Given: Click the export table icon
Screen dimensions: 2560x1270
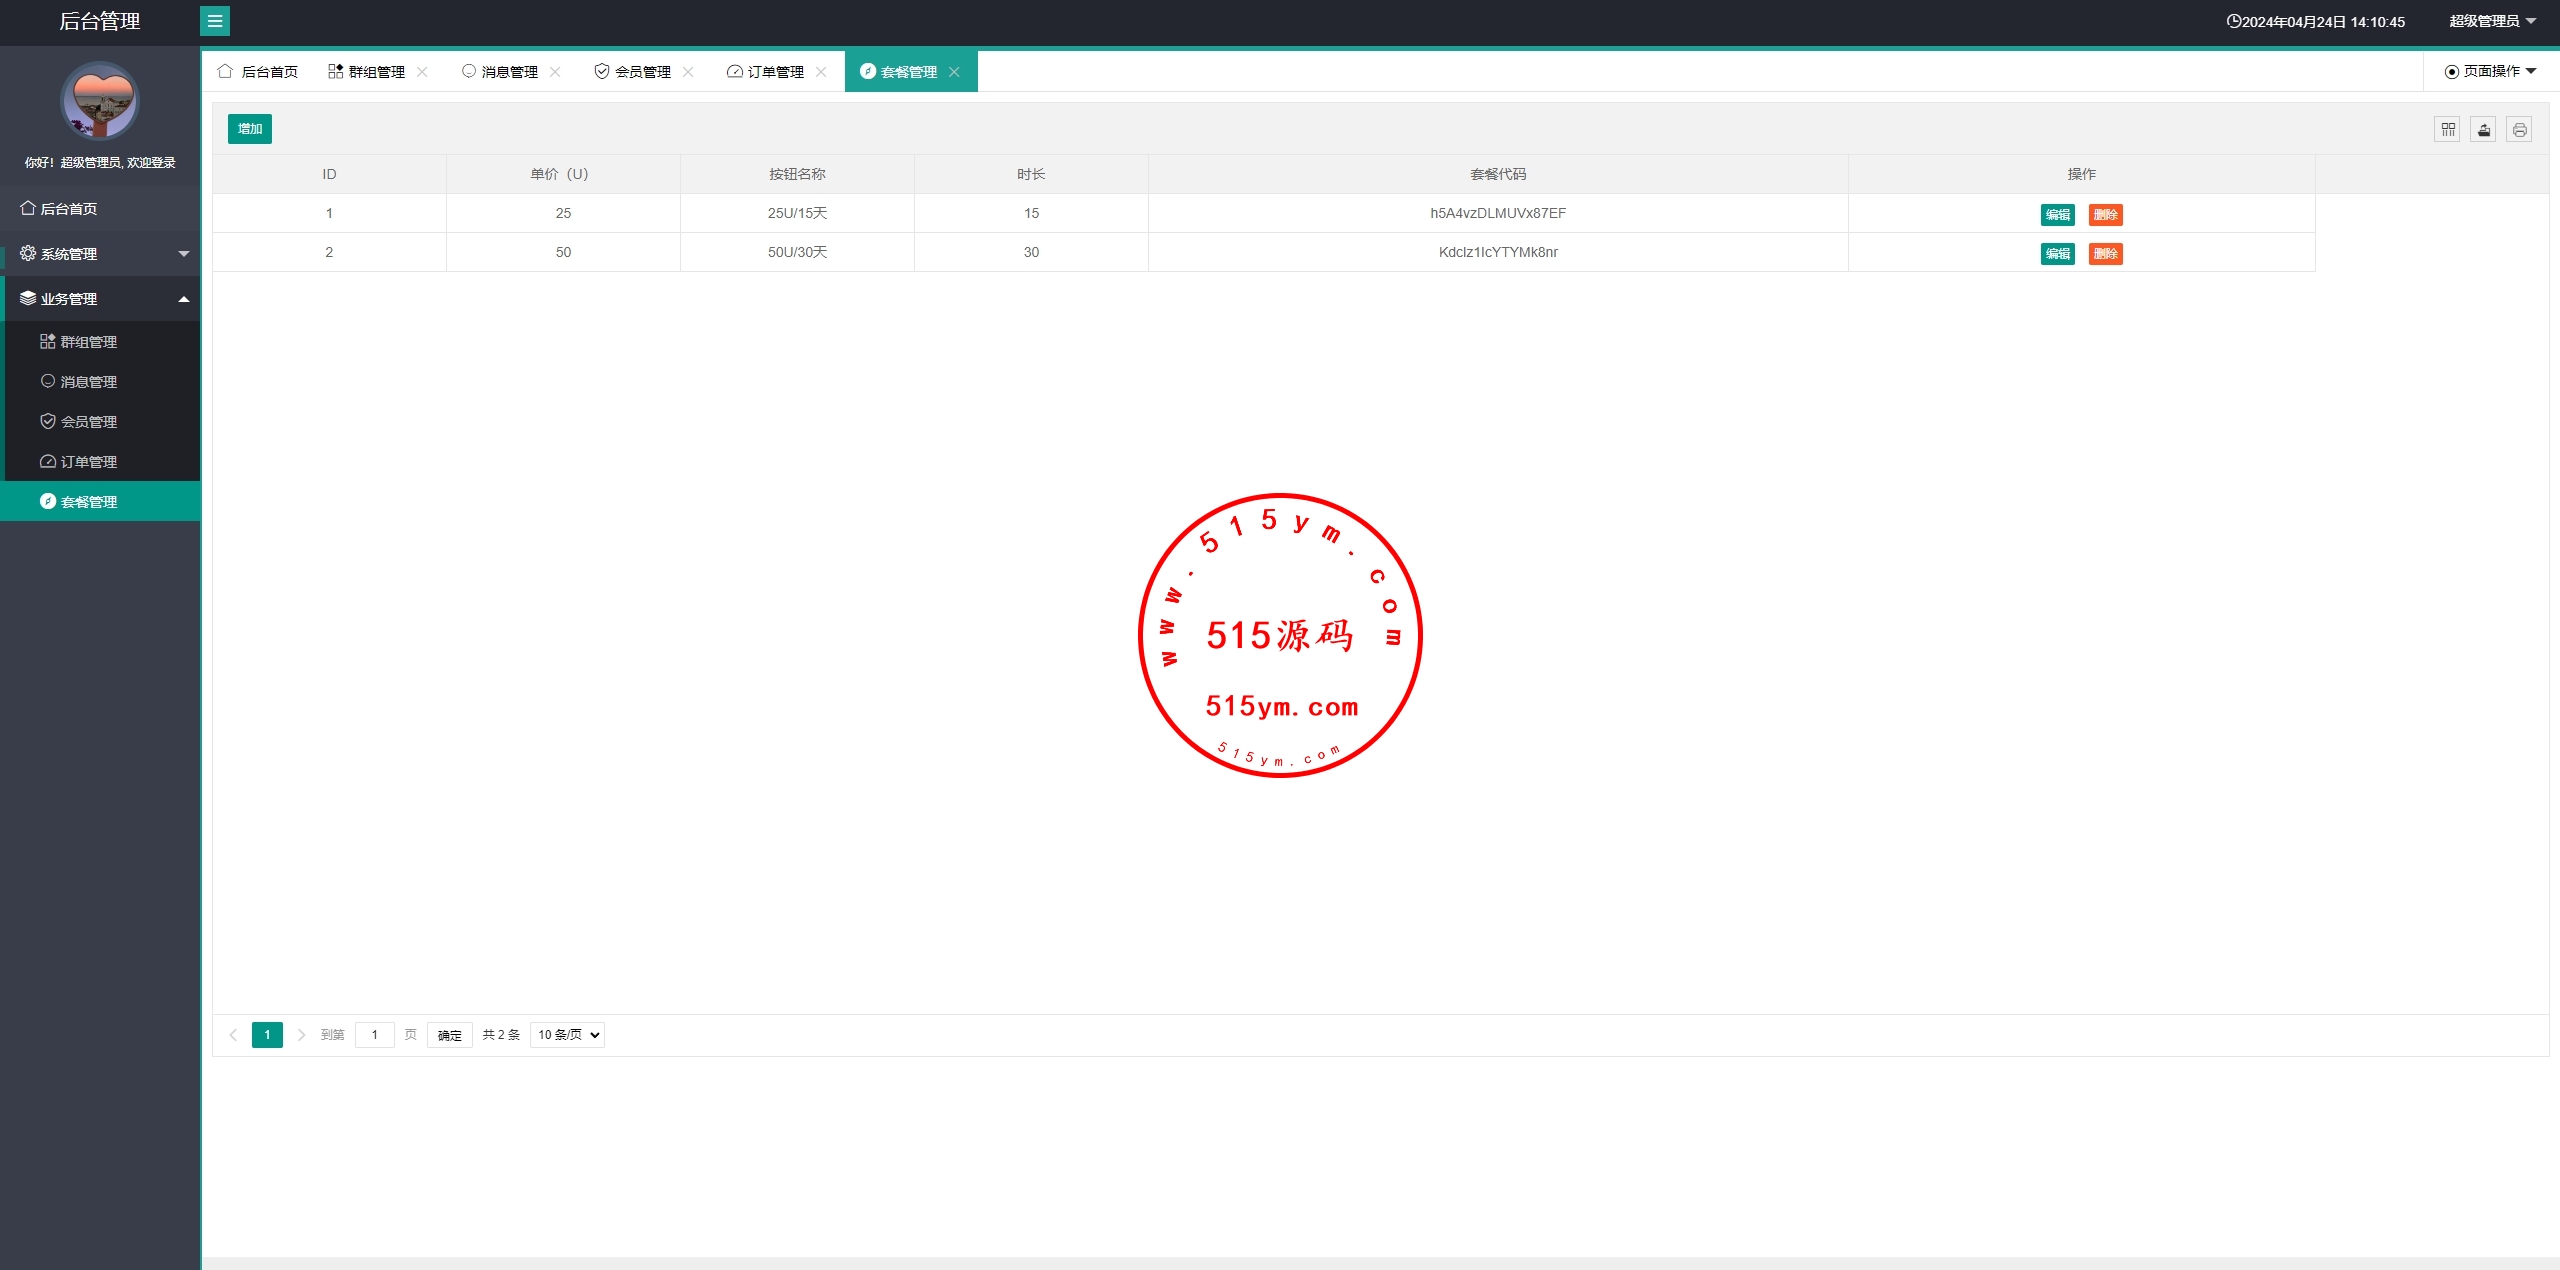Looking at the screenshot, I should [2483, 129].
